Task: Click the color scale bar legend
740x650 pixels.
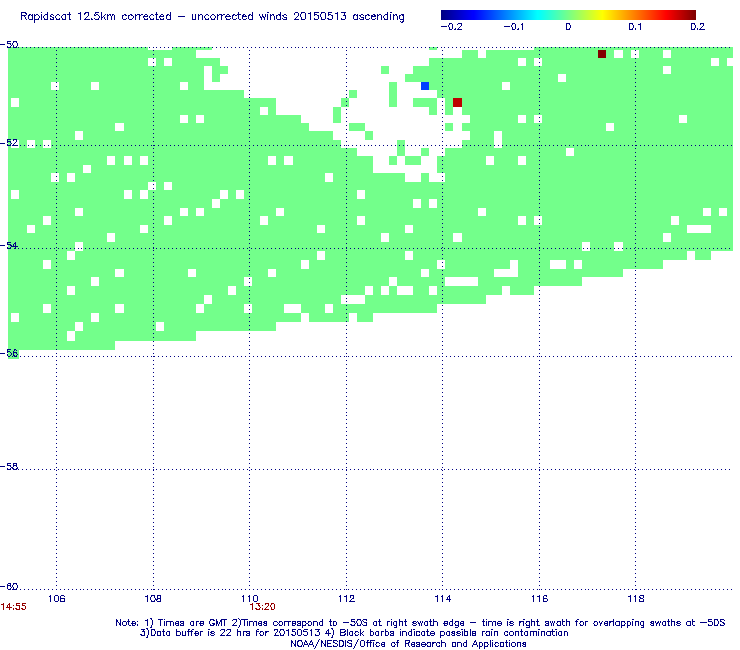Action: click(x=568, y=15)
